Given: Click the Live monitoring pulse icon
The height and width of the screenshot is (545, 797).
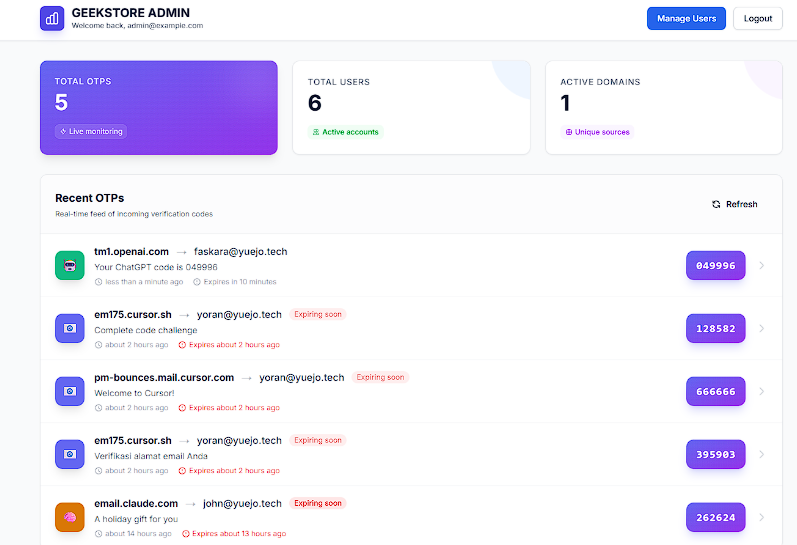Looking at the screenshot, I should [63, 131].
